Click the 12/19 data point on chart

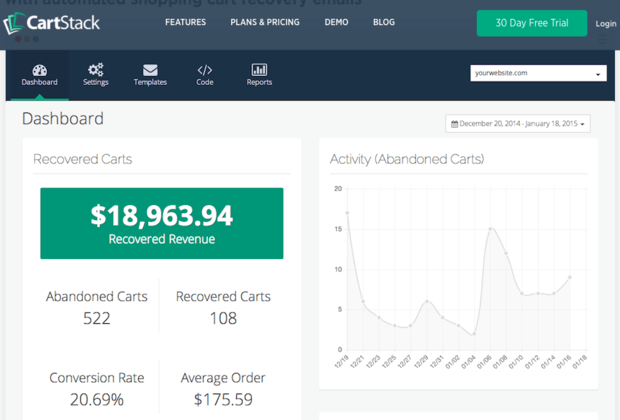point(348,213)
